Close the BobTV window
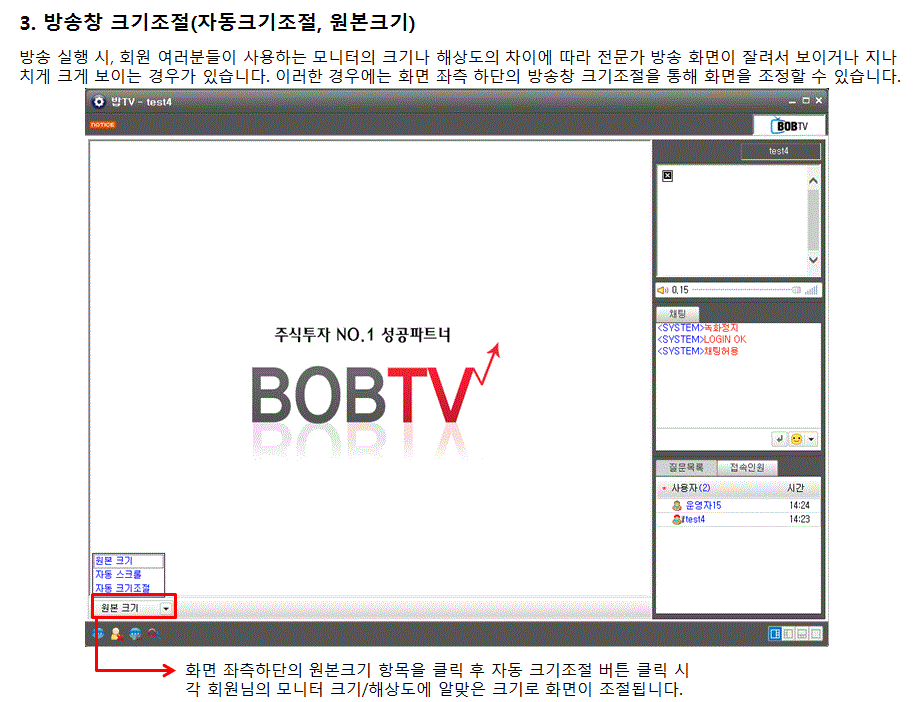Screen dimensions: 919x702 click(819, 101)
